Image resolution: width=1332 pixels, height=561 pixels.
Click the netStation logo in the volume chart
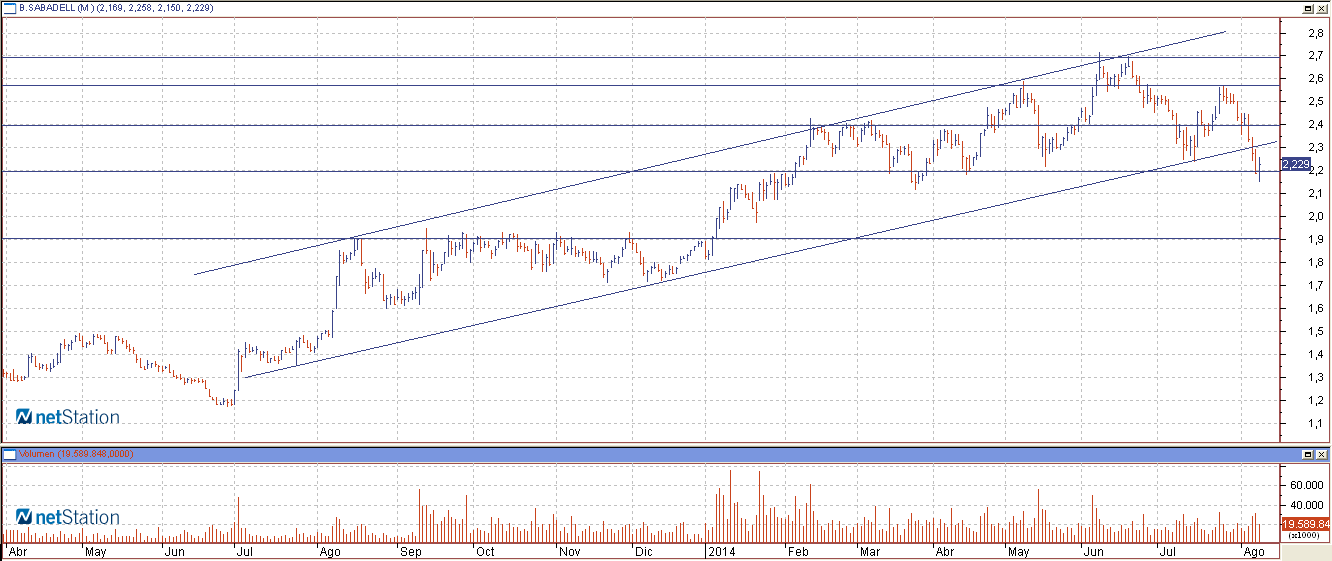[68, 517]
